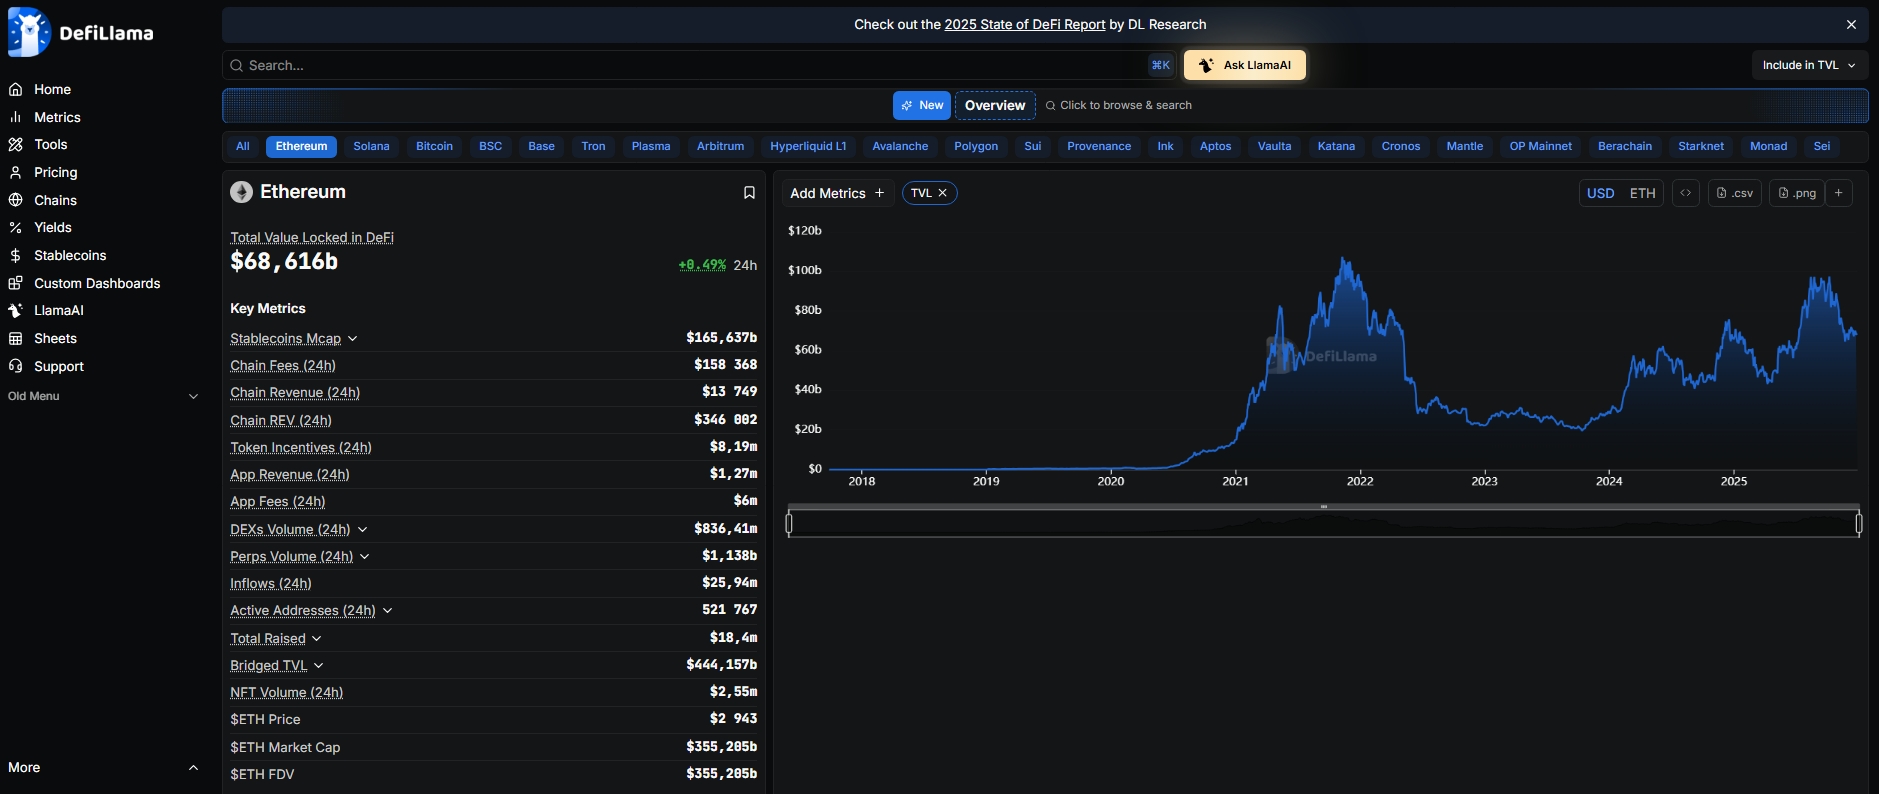Focus the main Search field
This screenshot has width=1879, height=794.
tap(697, 65)
